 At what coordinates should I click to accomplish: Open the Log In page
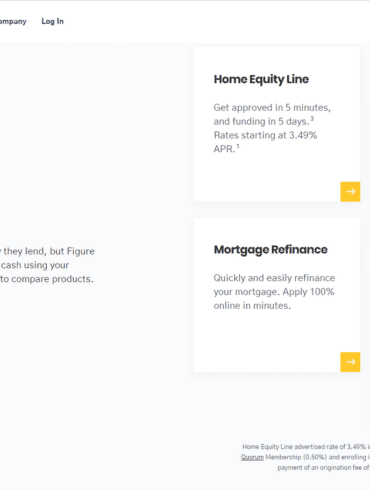pos(52,21)
